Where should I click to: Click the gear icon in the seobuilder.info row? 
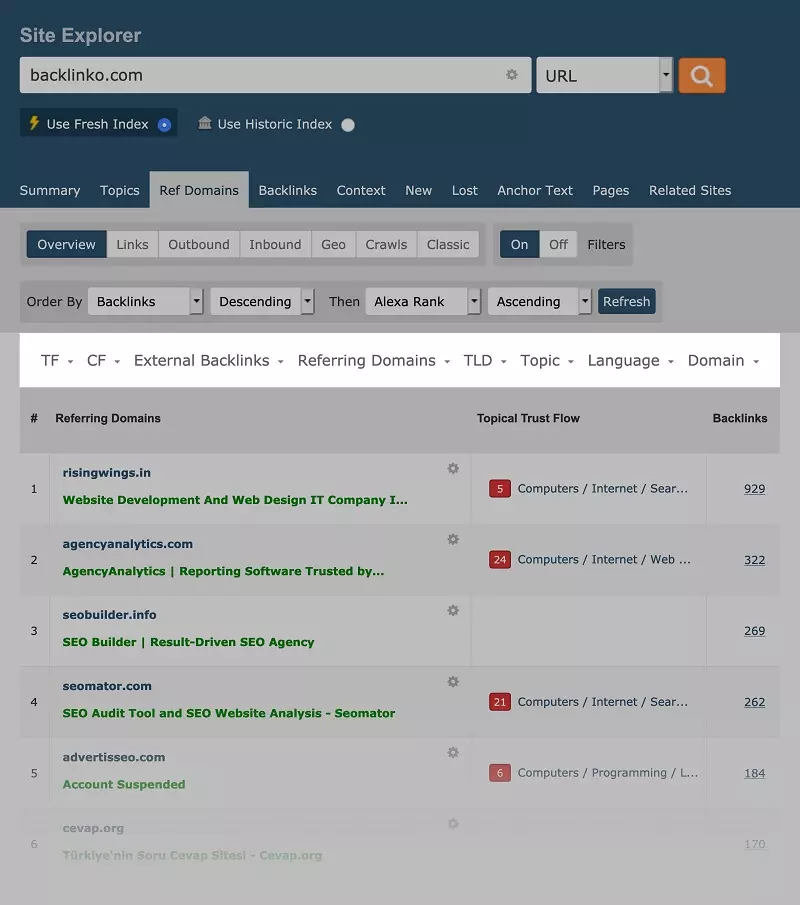pyautogui.click(x=453, y=610)
